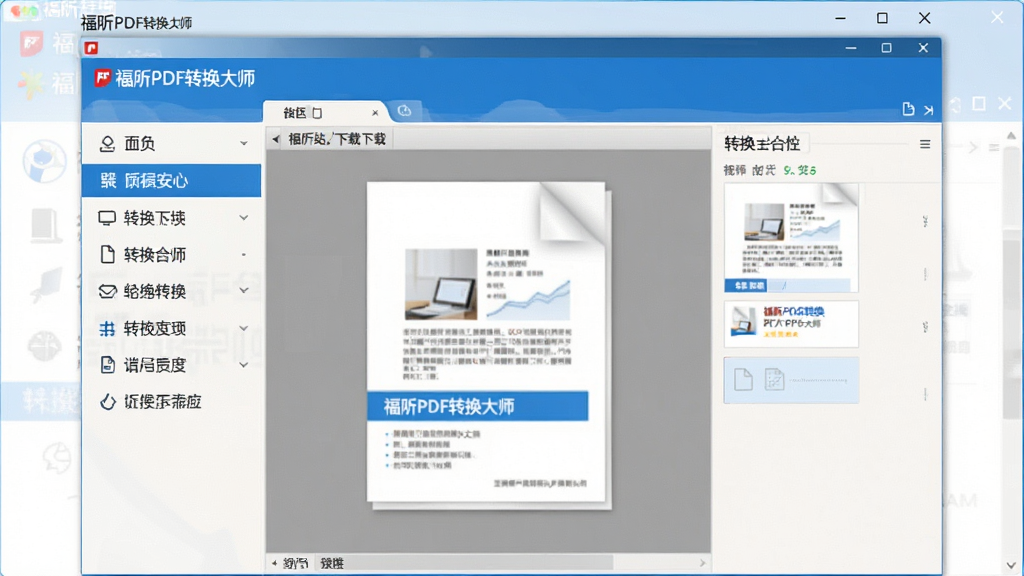Click the right arrow at horizontal scrollbar end
The height and width of the screenshot is (576, 1024).
pyautogui.click(x=703, y=562)
